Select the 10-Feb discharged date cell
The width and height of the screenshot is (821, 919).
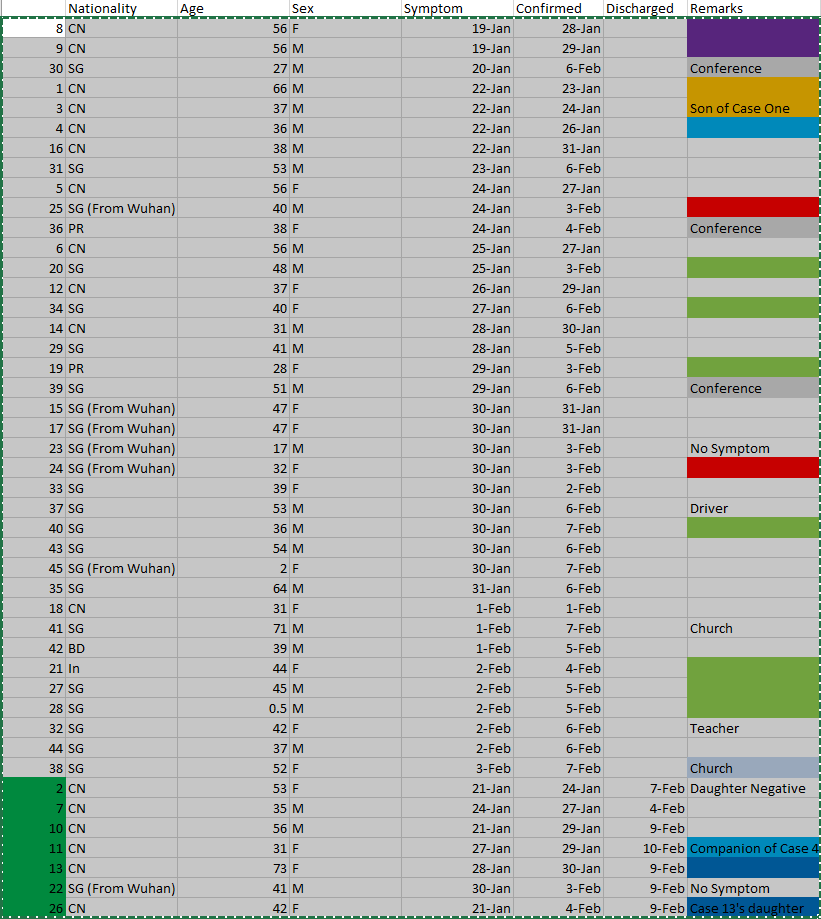pos(645,848)
